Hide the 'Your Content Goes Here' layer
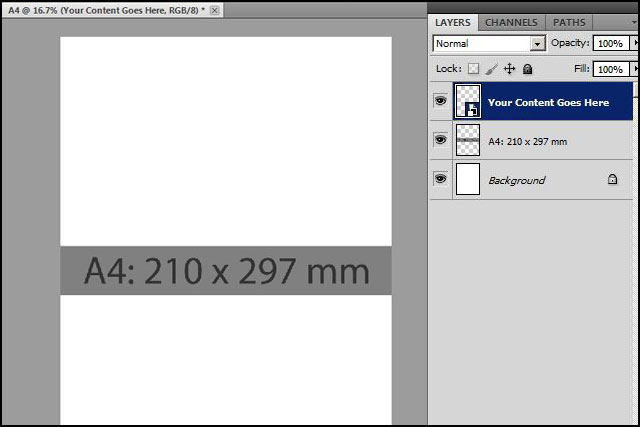Viewport: 640px width, 427px height. click(x=440, y=102)
